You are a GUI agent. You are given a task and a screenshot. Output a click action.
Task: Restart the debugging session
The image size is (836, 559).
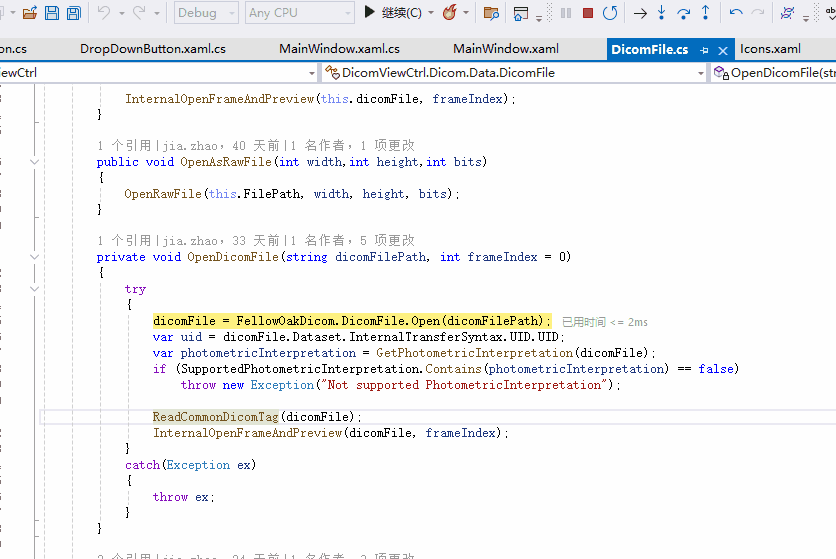[610, 13]
